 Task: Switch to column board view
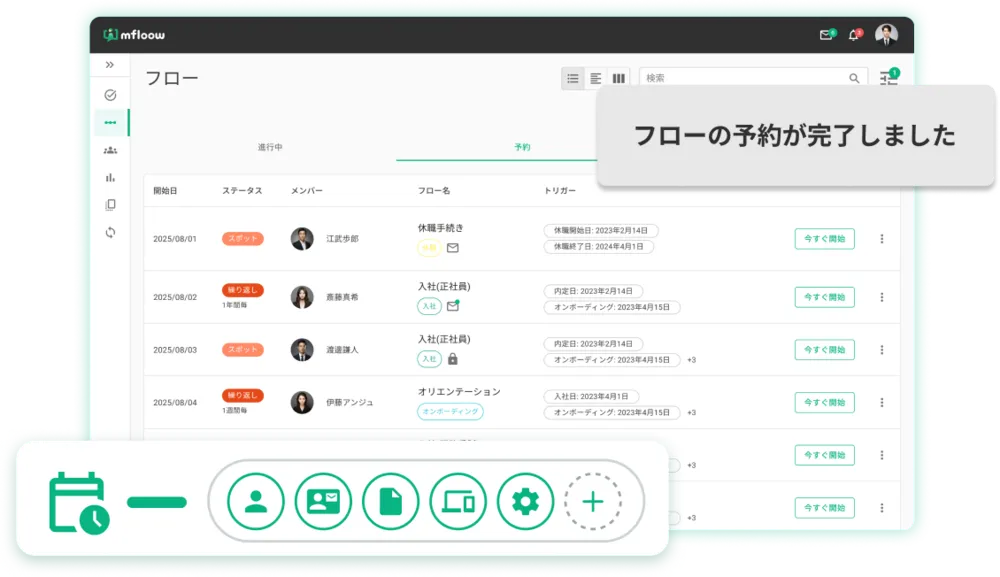619,78
